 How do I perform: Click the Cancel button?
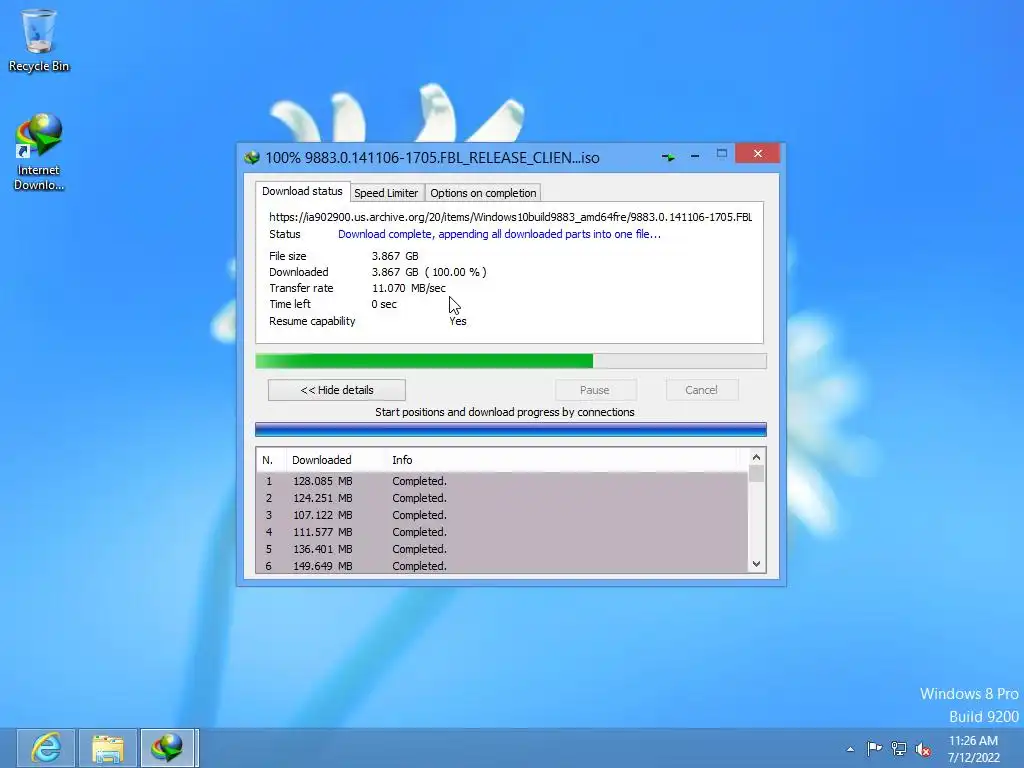(702, 390)
